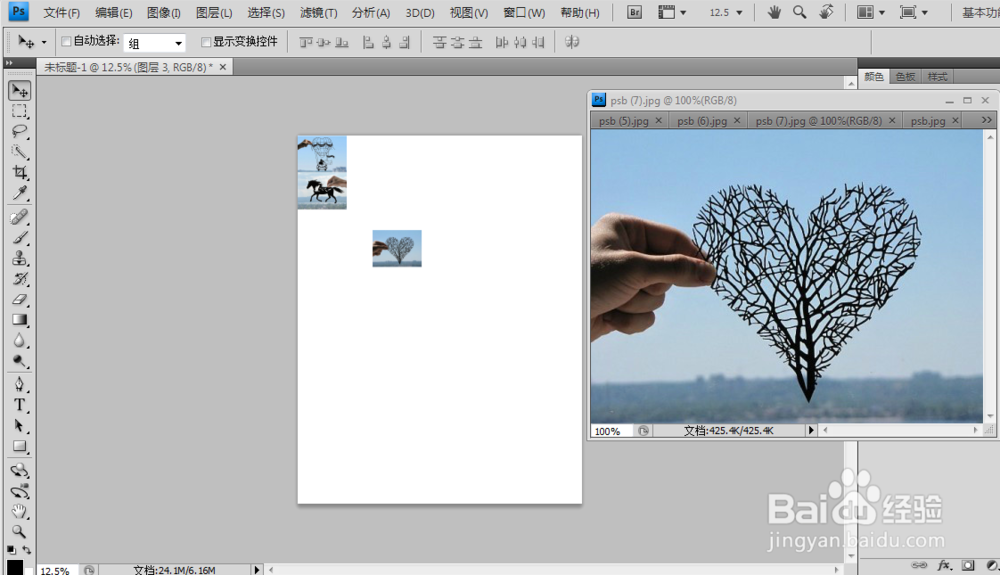Enable the 显示变换控件 checkbox
Image resolution: width=1000 pixels, height=575 pixels.
pyautogui.click(x=206, y=42)
